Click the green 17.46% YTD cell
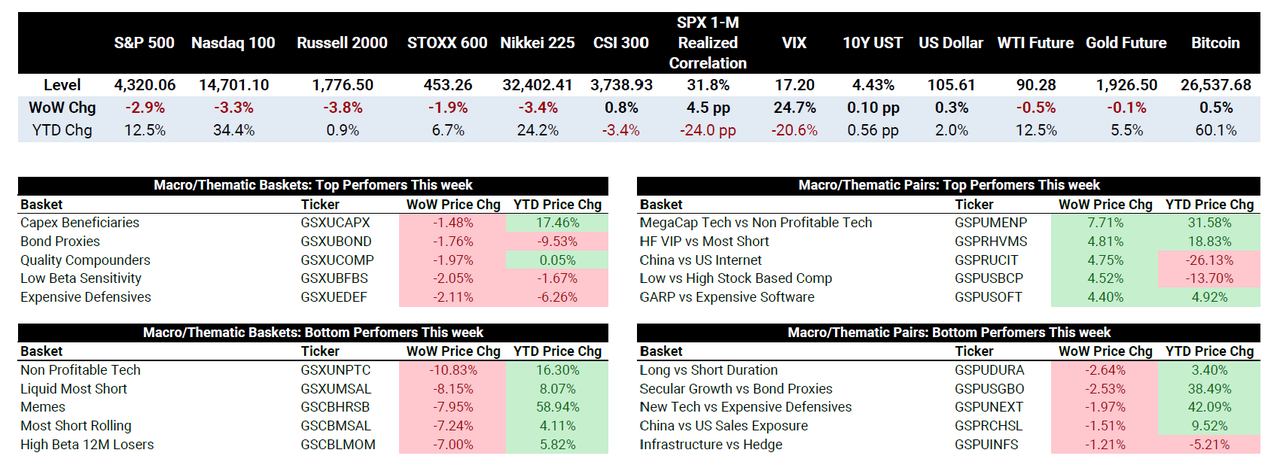 (556, 223)
